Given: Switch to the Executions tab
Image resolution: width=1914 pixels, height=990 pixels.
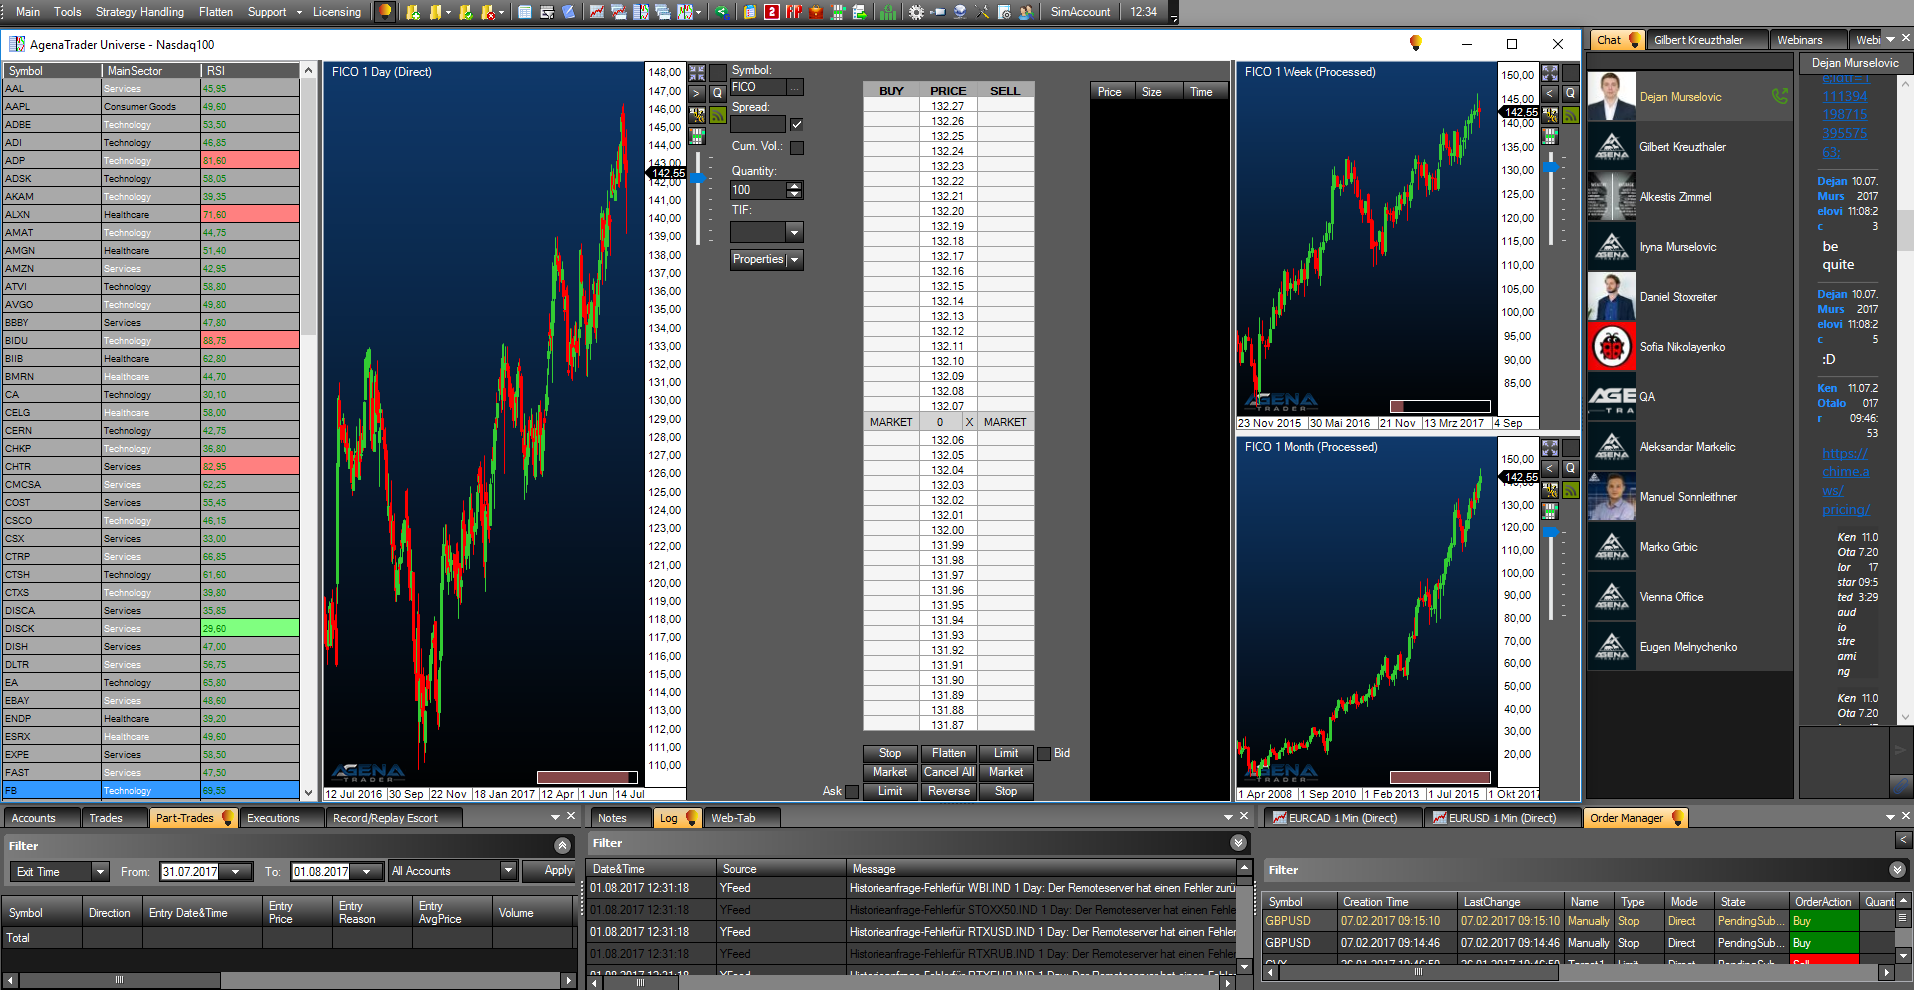Looking at the screenshot, I should (x=273, y=818).
